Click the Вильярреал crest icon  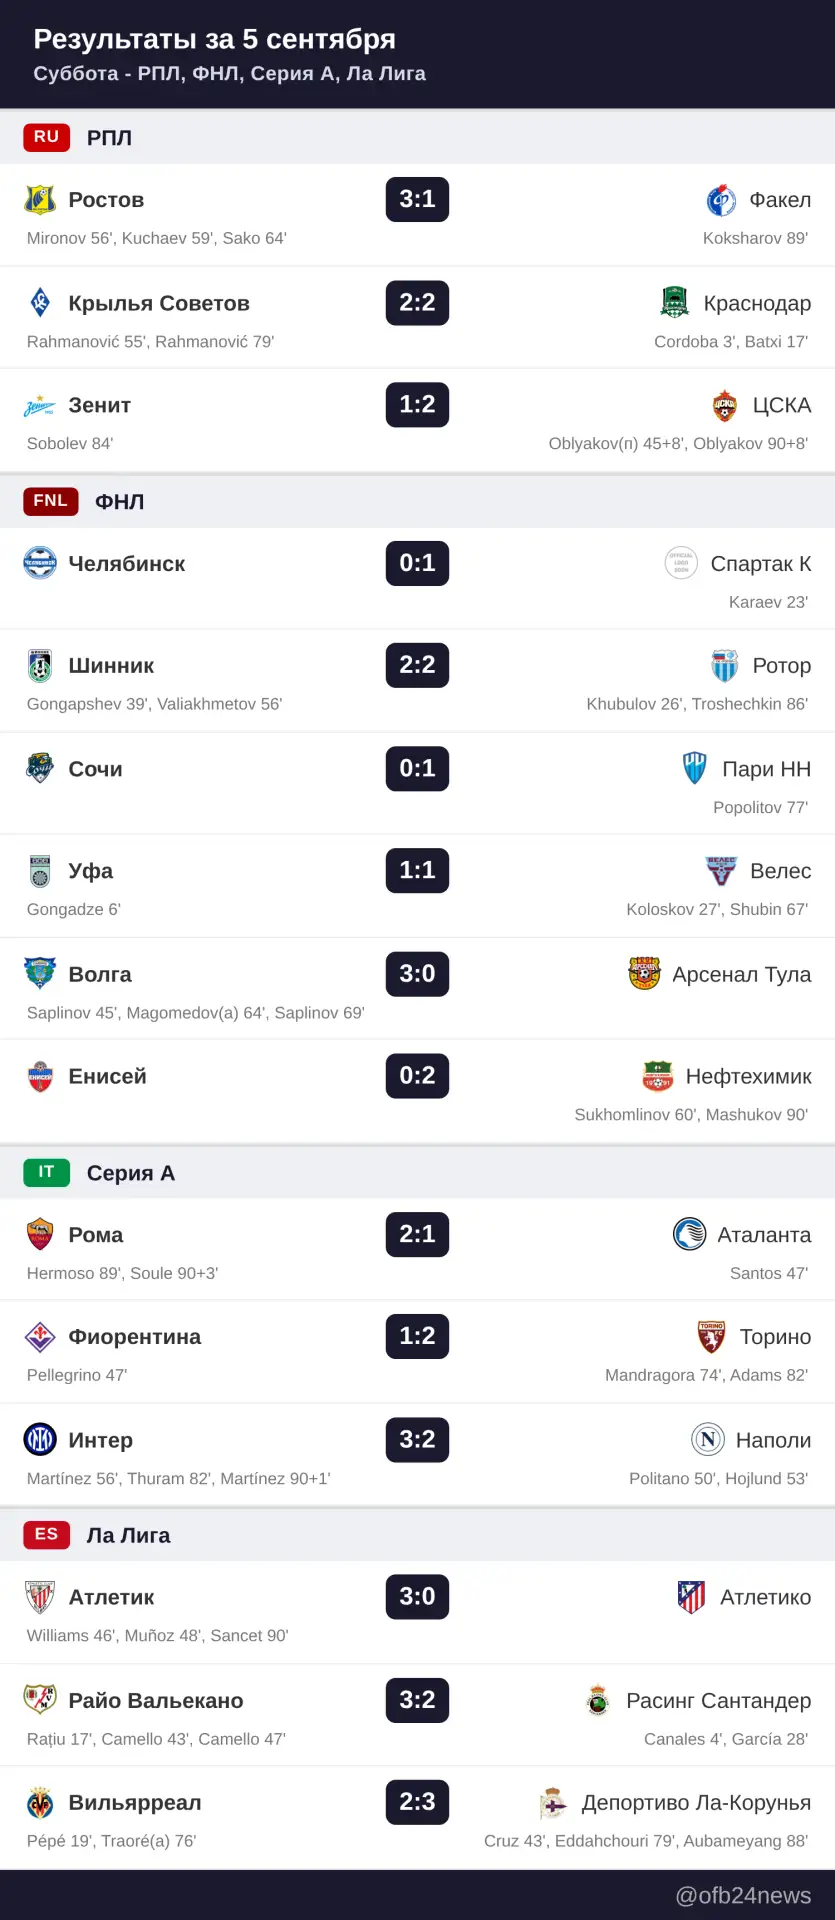[x=40, y=1803]
